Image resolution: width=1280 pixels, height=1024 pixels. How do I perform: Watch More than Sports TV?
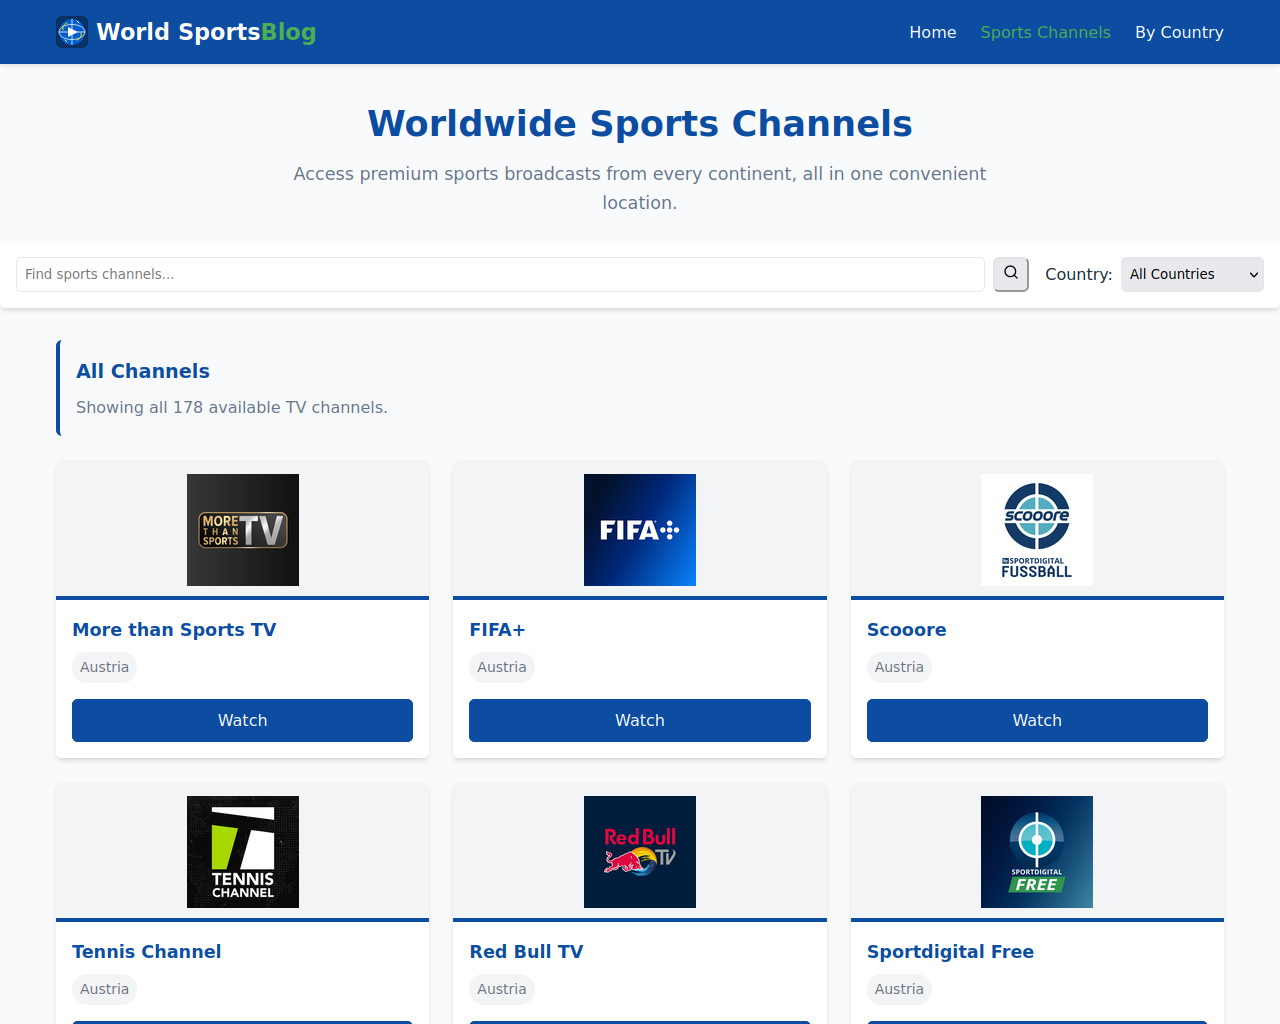click(242, 720)
